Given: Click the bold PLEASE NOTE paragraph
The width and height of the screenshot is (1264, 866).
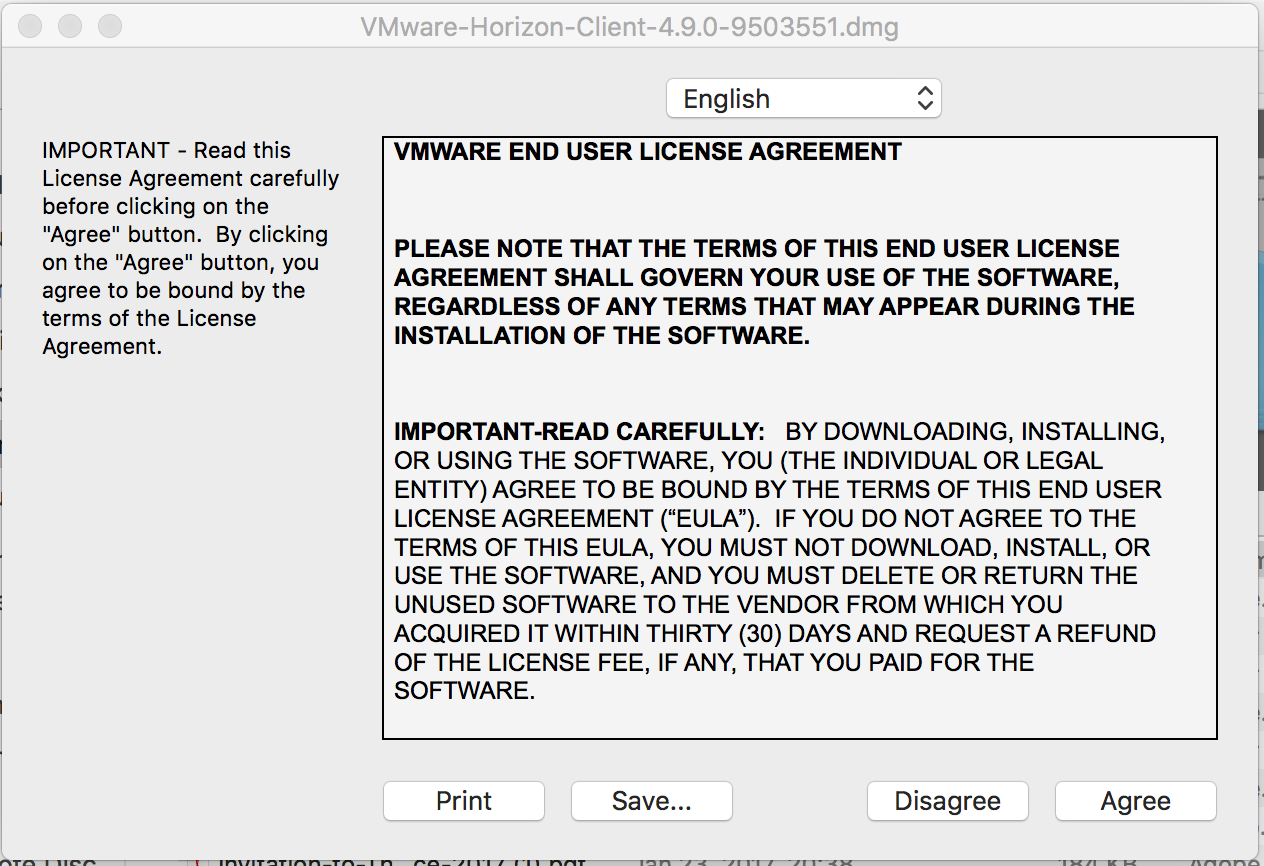Looking at the screenshot, I should click(764, 292).
